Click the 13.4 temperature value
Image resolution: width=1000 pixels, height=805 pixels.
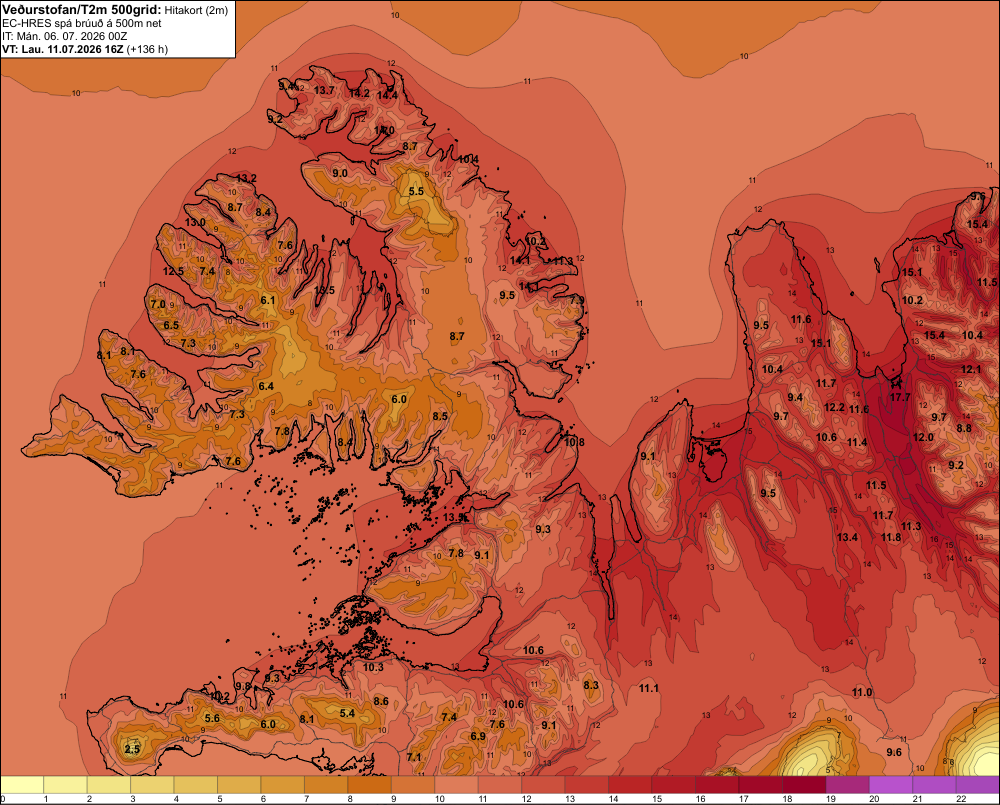click(x=847, y=538)
